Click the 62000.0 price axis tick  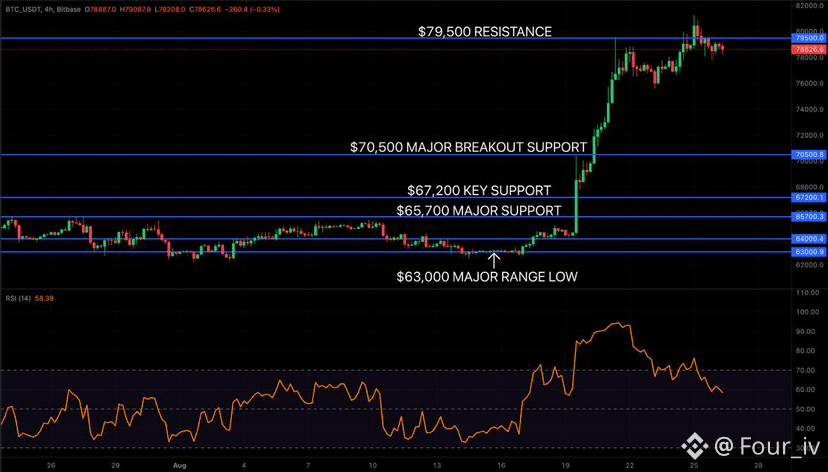(x=810, y=265)
